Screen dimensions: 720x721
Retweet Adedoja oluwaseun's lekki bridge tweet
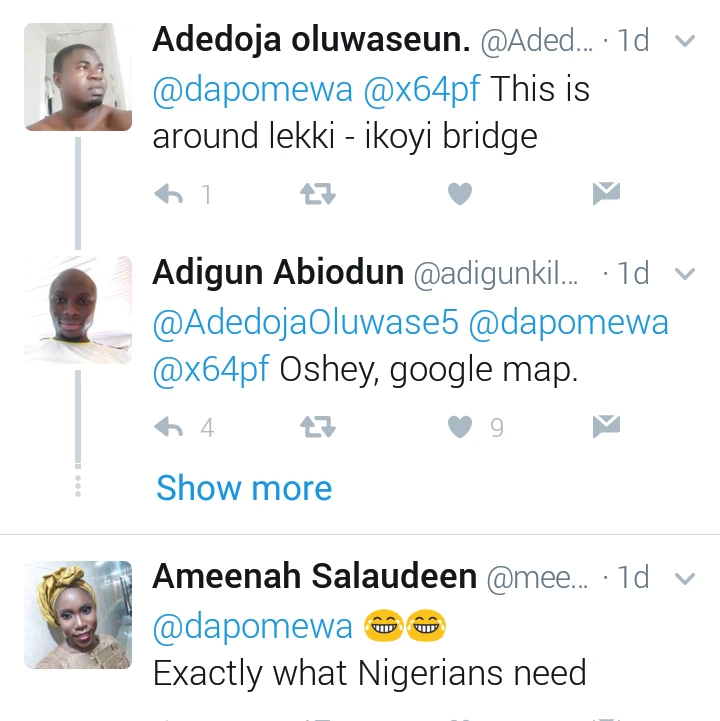tap(318, 194)
